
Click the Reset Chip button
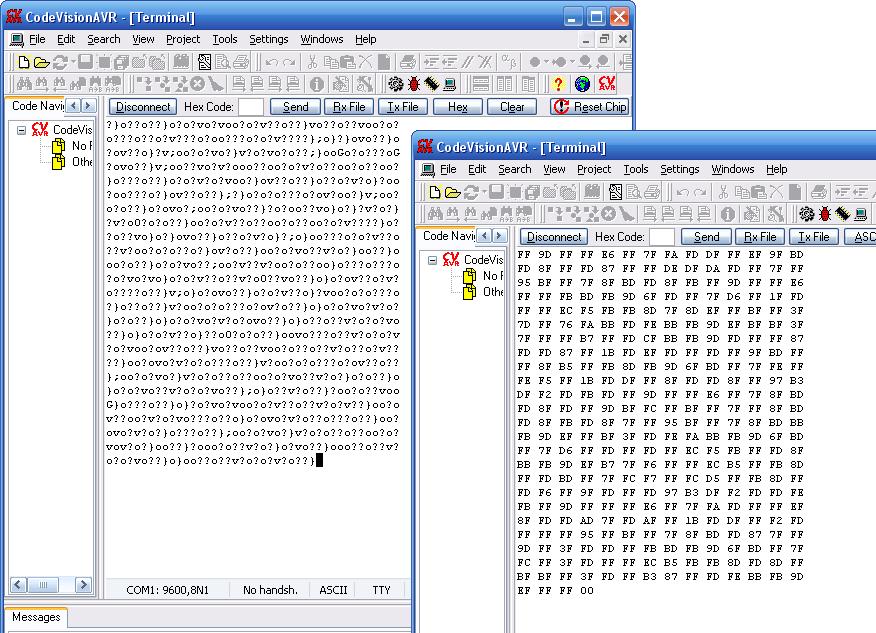(590, 107)
